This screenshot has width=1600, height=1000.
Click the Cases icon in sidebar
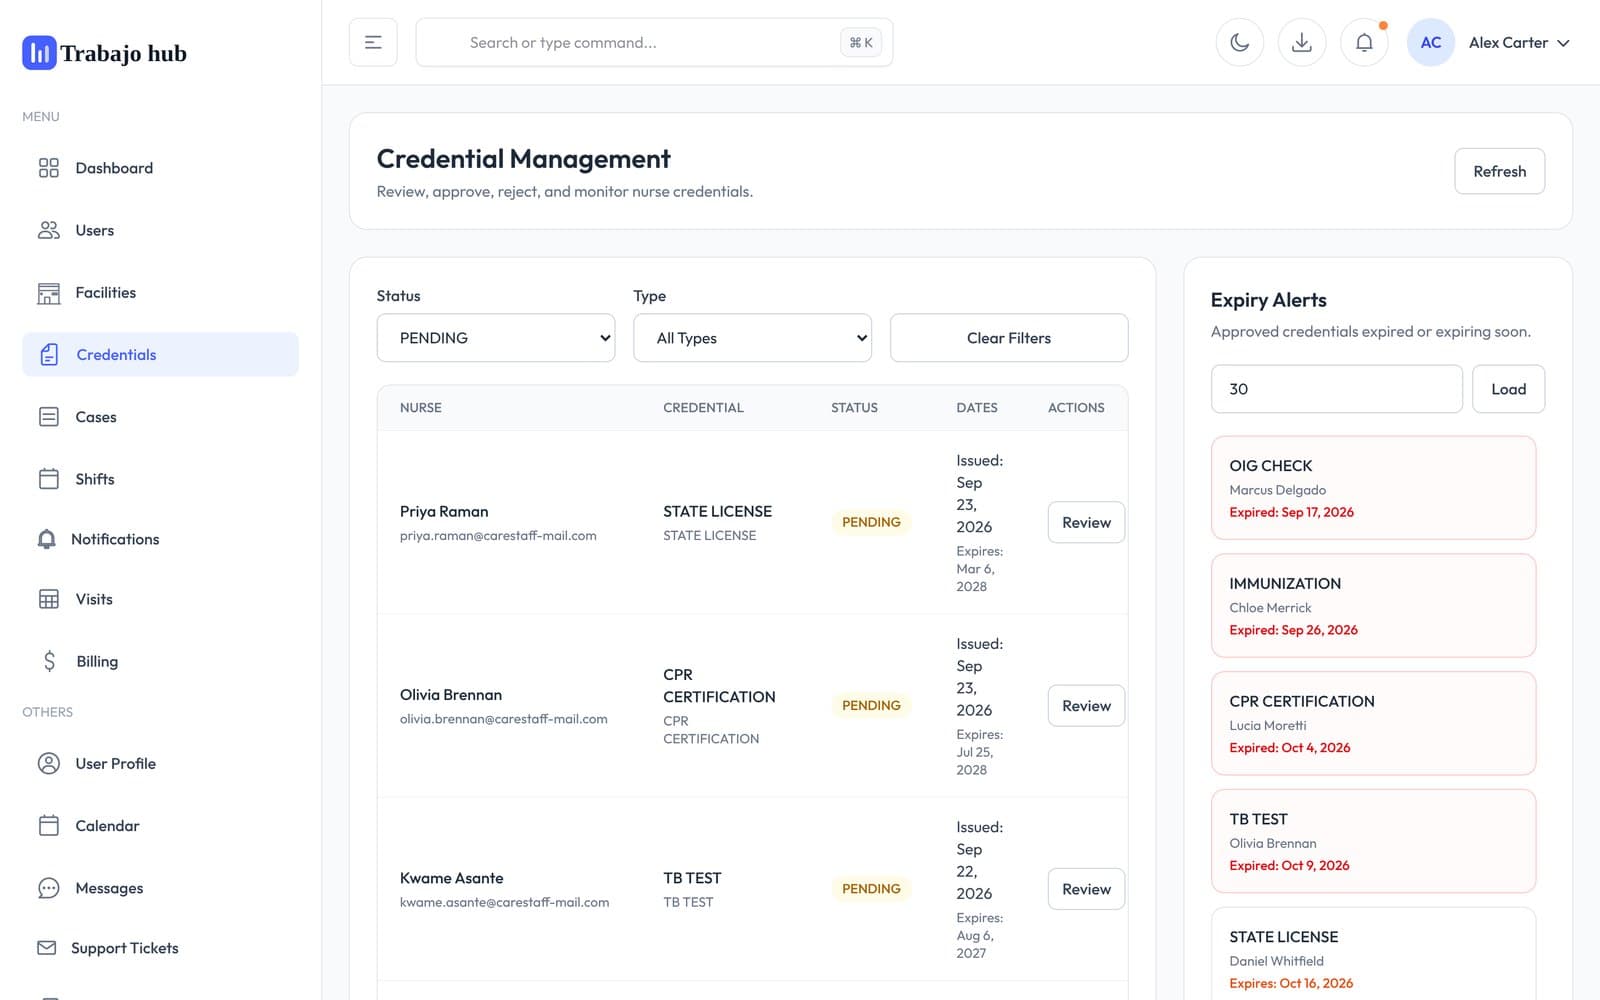[x=48, y=417]
